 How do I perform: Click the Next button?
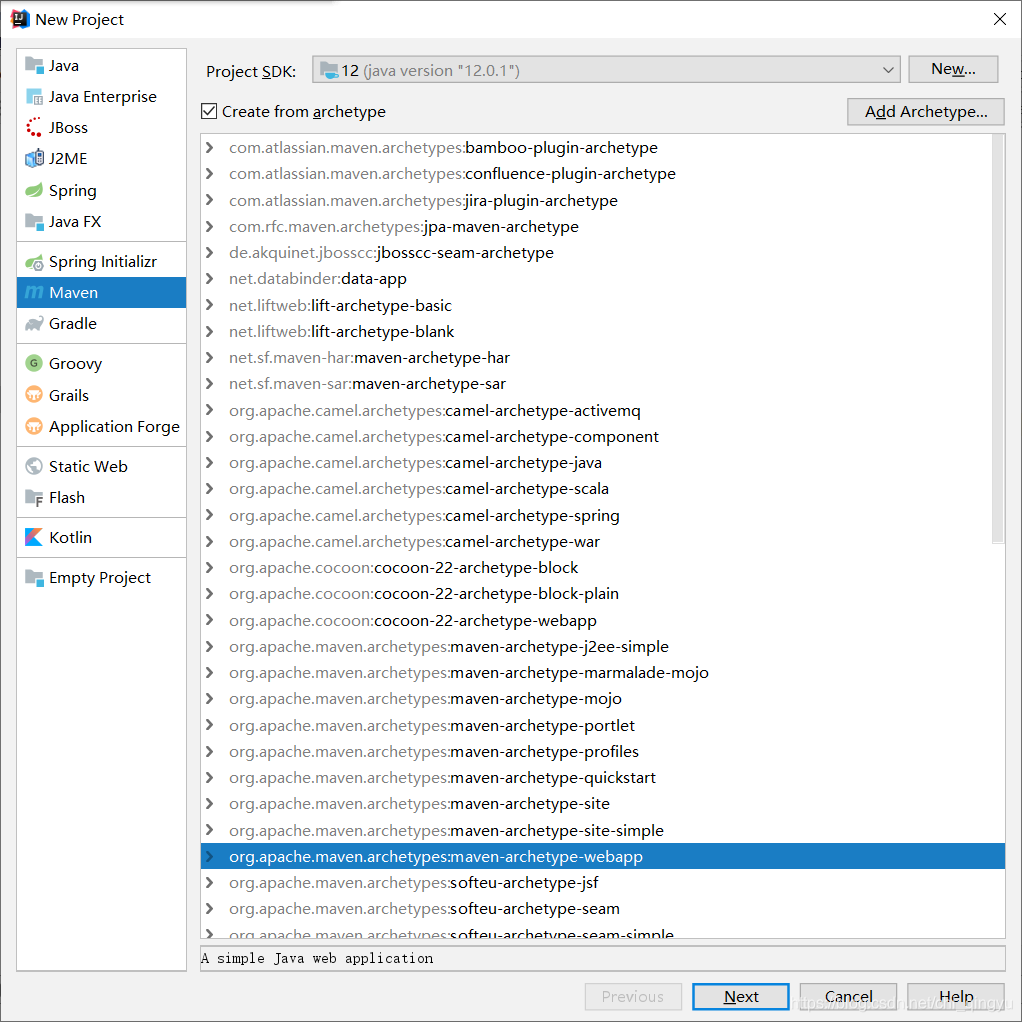pyautogui.click(x=740, y=997)
